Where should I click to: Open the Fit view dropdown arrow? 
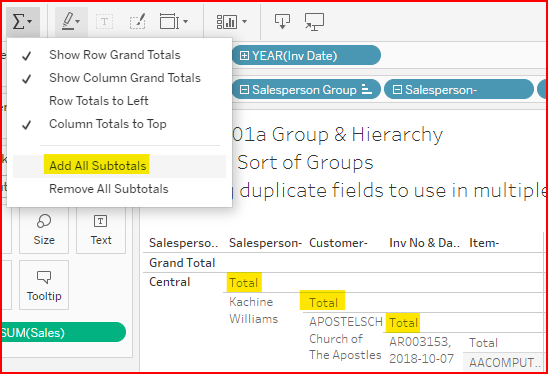point(186,22)
